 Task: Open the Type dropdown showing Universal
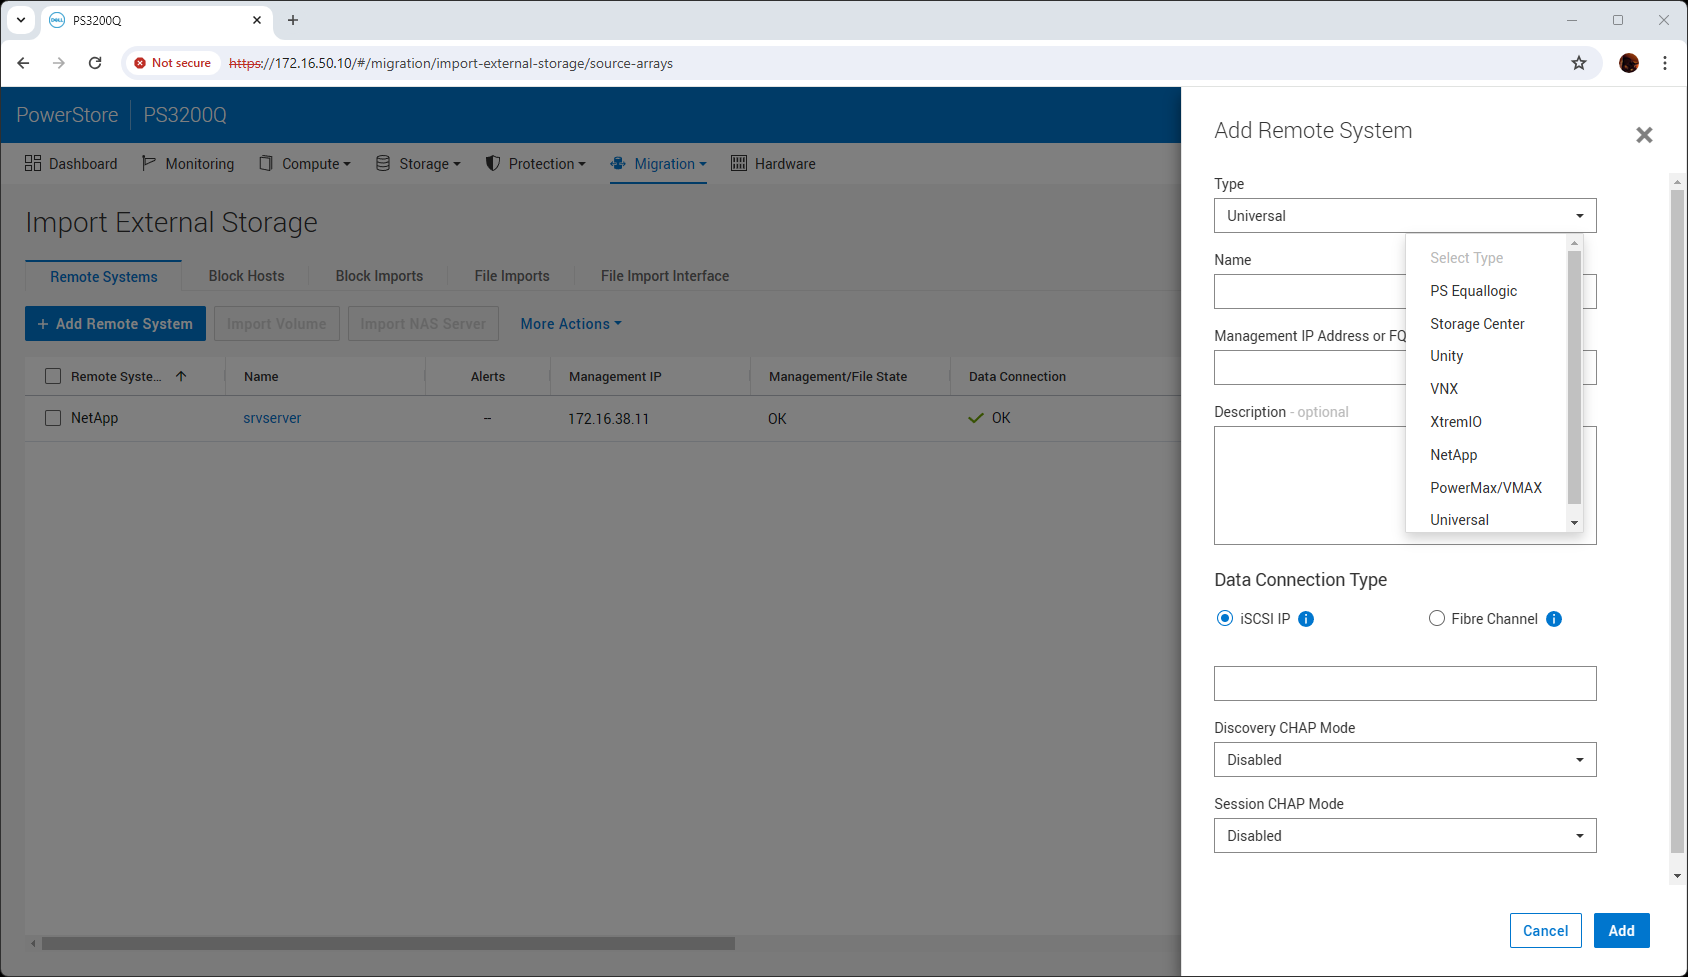[x=1405, y=216]
